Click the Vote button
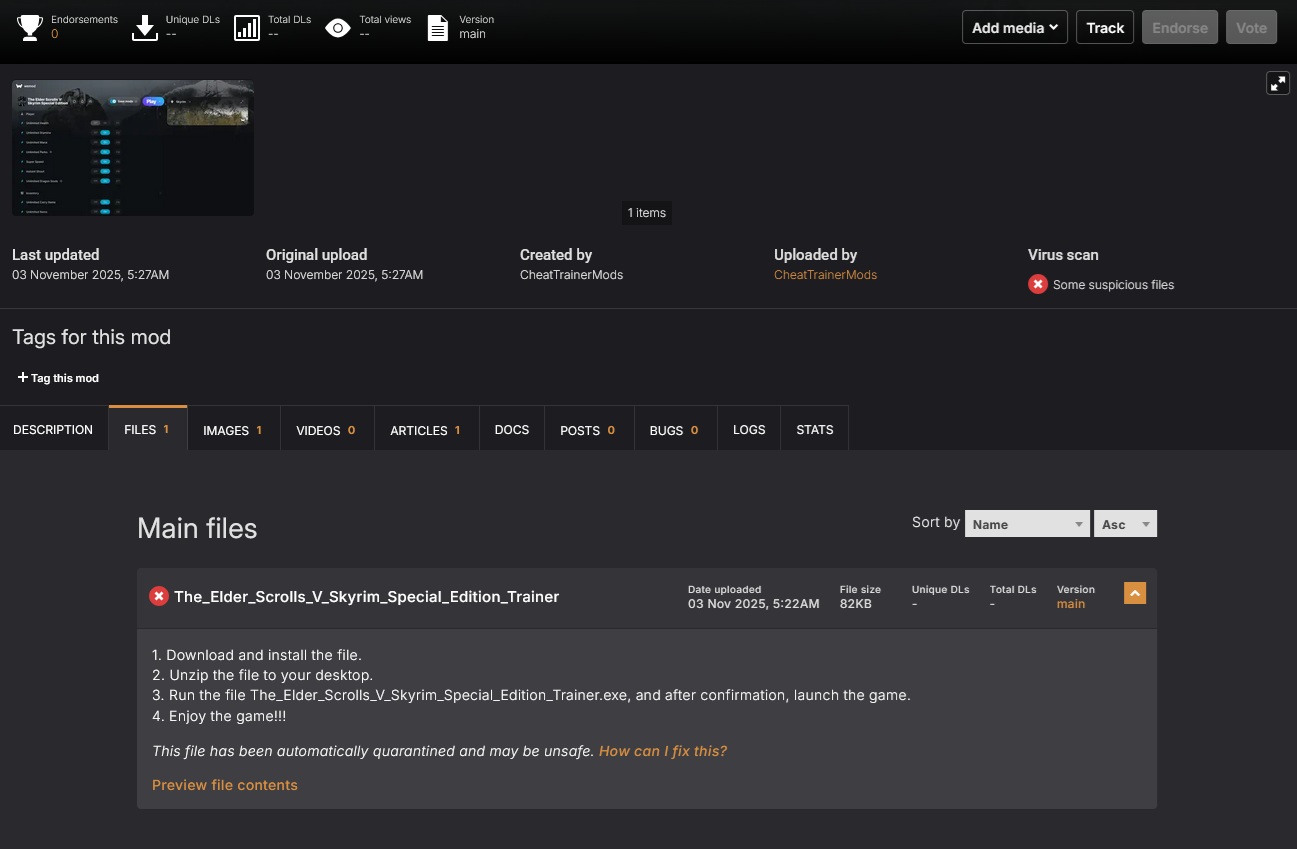The image size is (1297, 849). coord(1251,27)
